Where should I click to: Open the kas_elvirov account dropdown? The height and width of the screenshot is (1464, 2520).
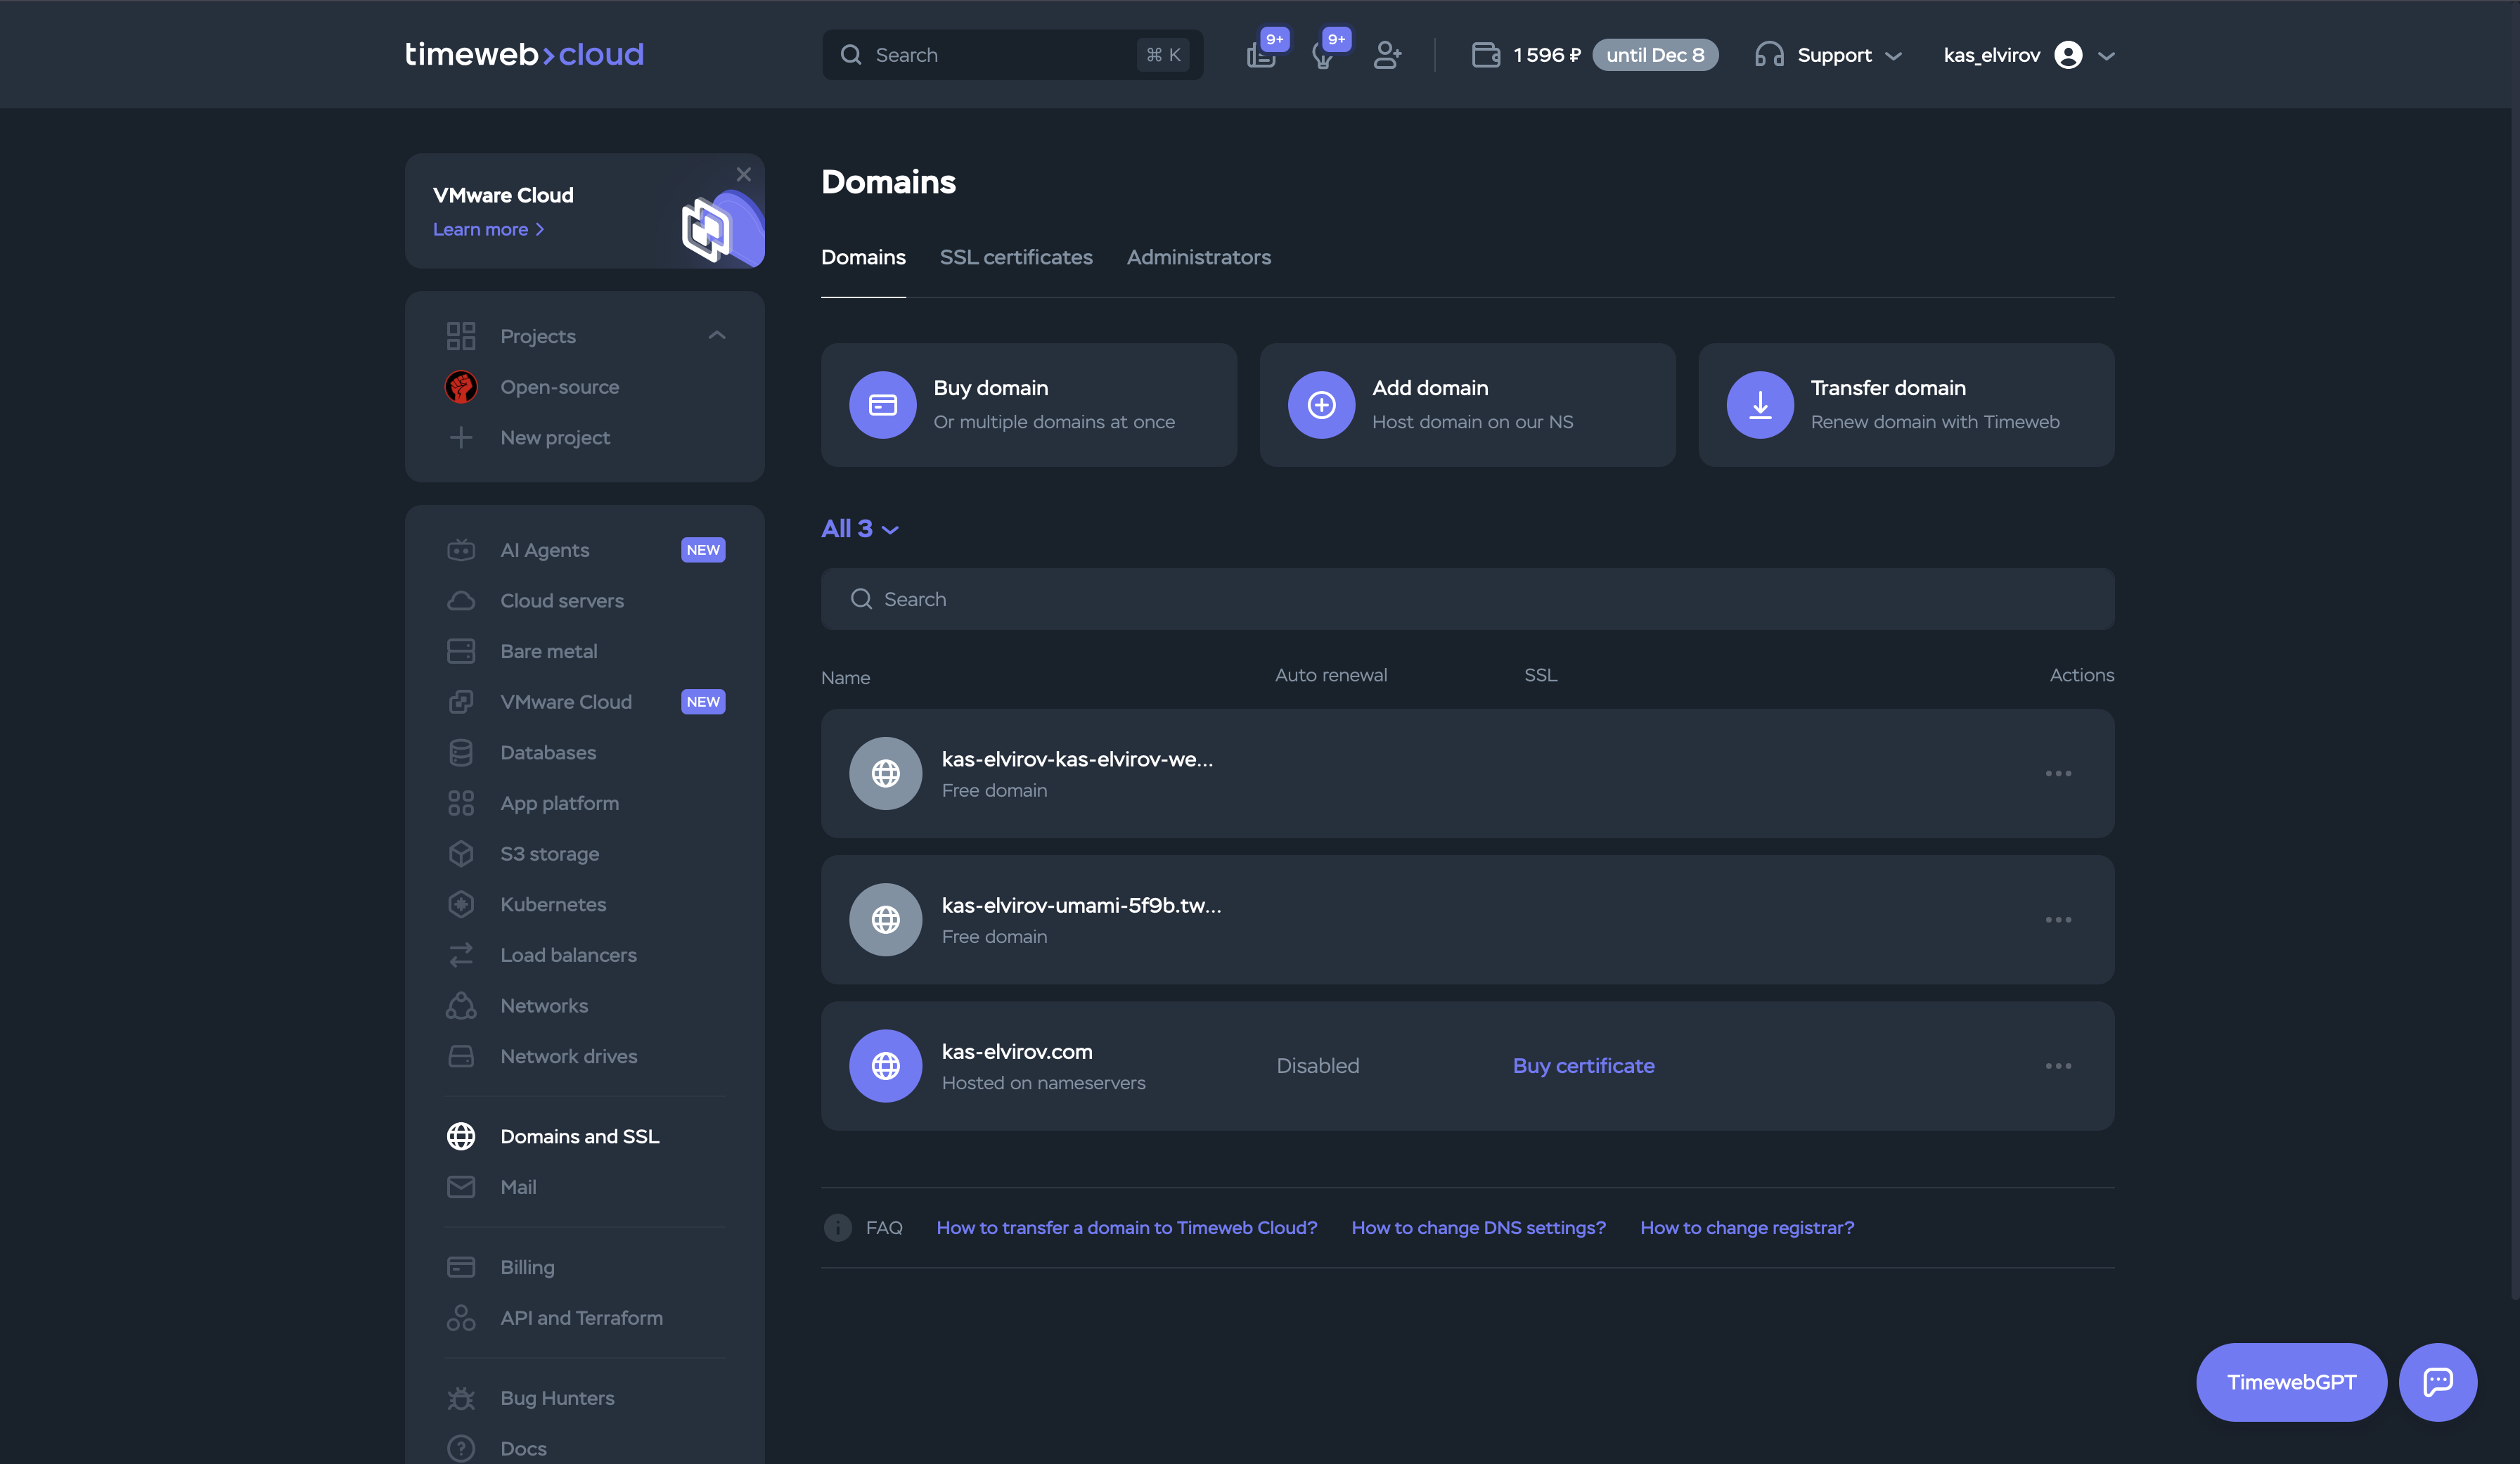(2026, 55)
